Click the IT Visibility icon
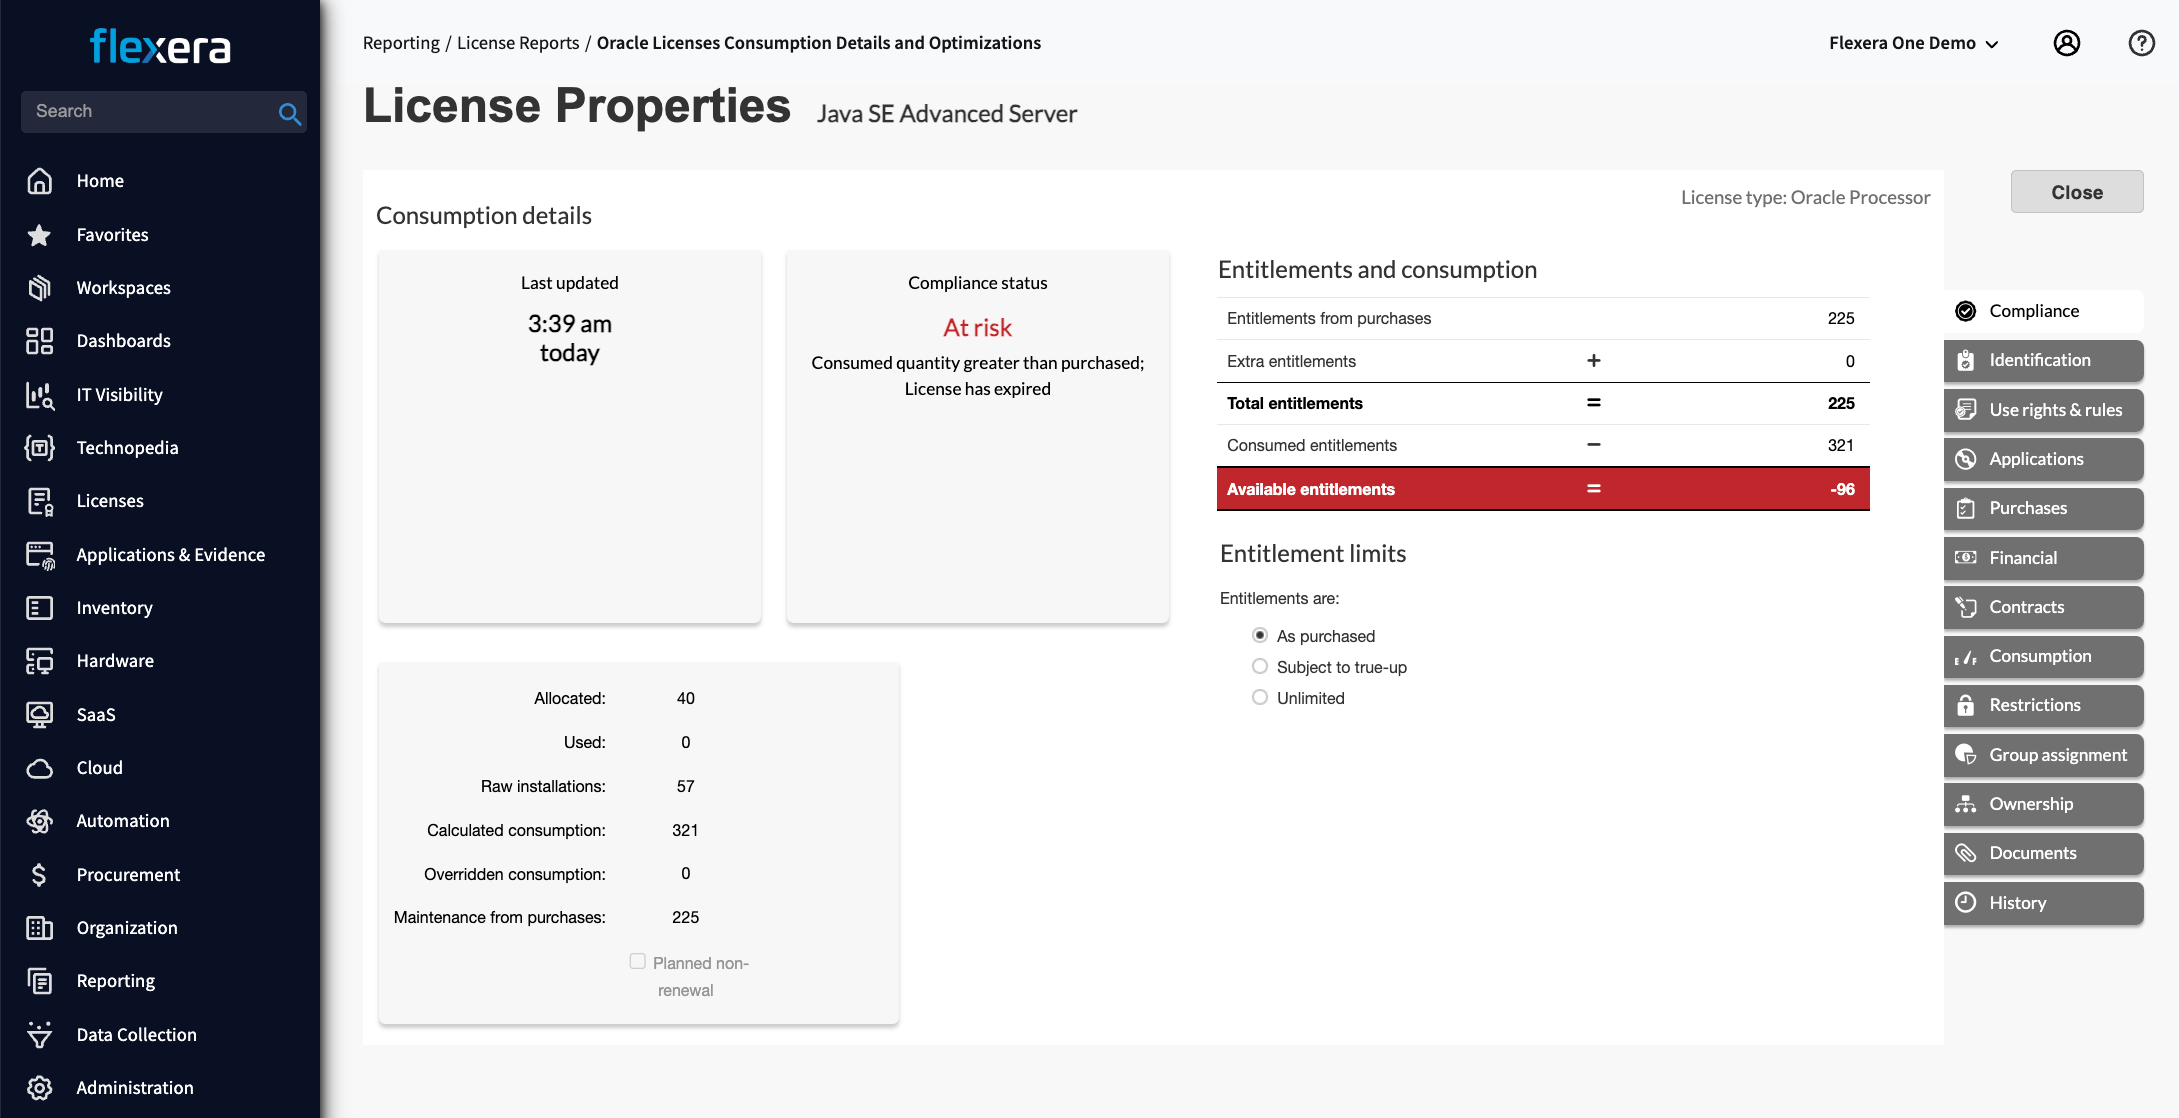Viewport: 2179px width, 1118px height. click(40, 394)
